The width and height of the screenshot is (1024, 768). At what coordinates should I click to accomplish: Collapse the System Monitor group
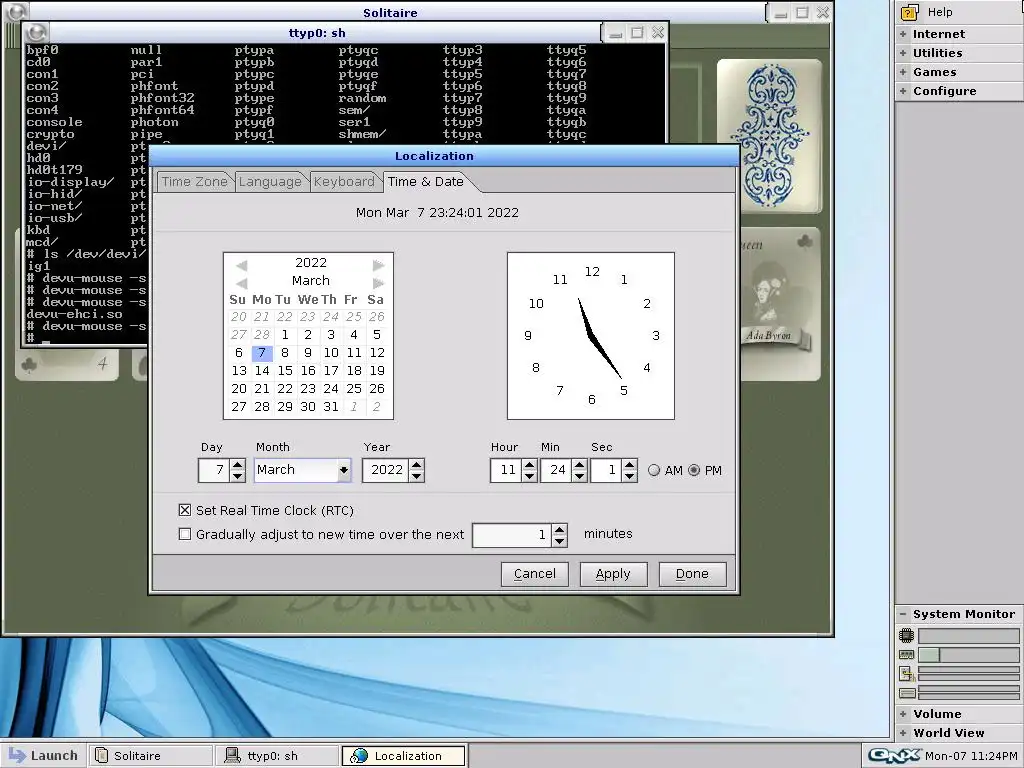coord(959,614)
